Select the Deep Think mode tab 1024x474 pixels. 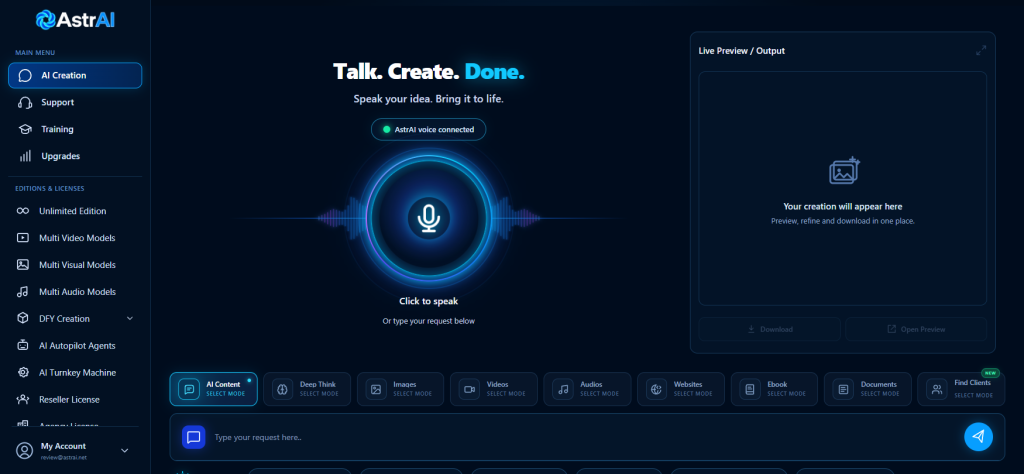pyautogui.click(x=307, y=389)
